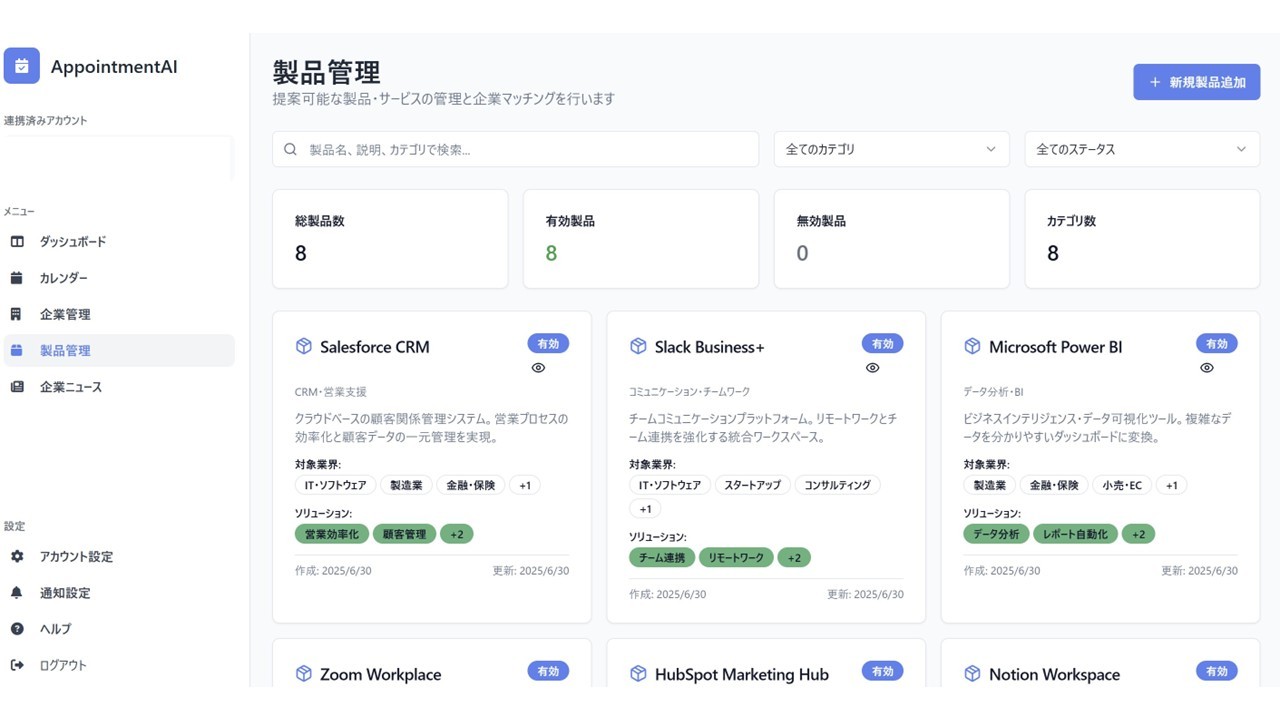Click the AppointmentAI calendar logo icon
This screenshot has height=720, width=1280.
22,66
